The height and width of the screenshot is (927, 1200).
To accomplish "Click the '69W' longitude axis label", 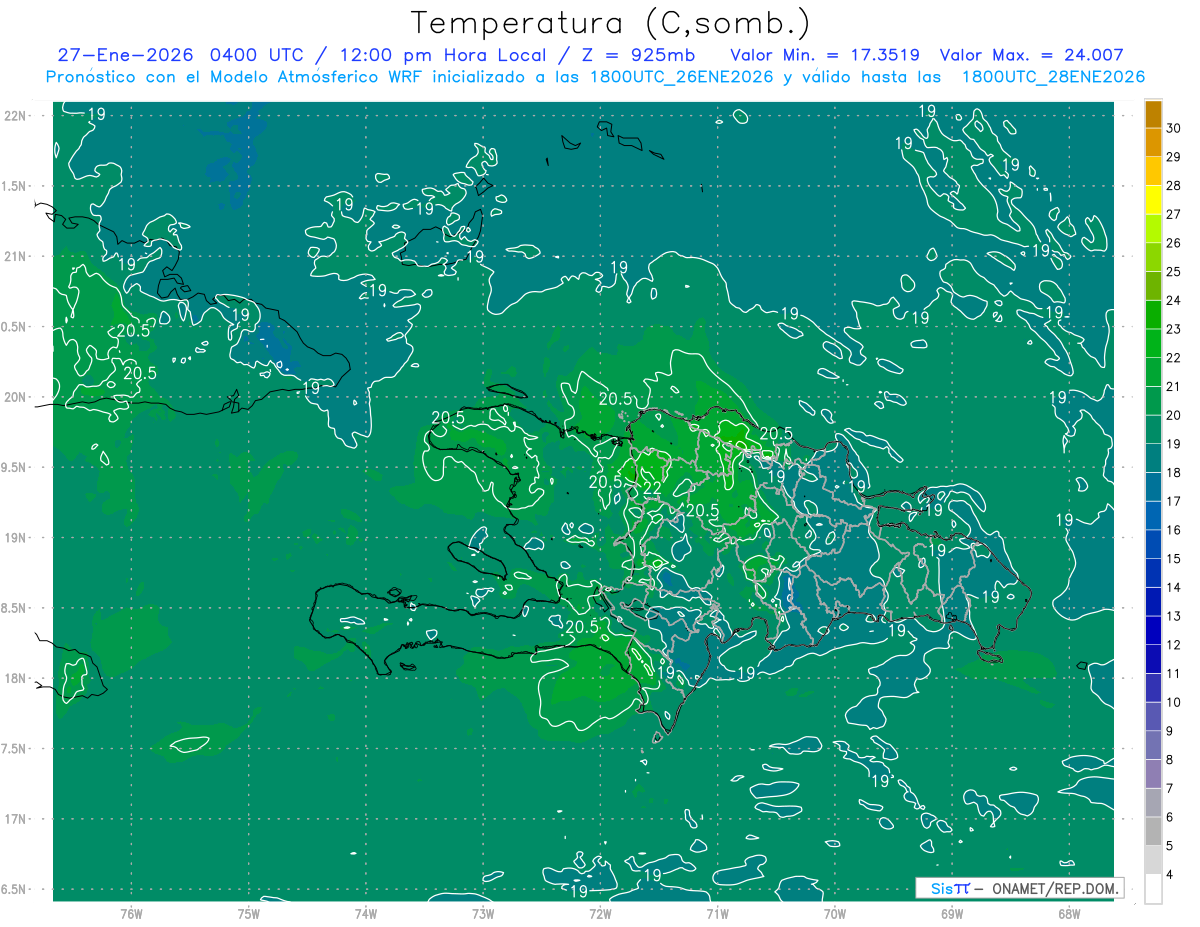I will pos(952,914).
